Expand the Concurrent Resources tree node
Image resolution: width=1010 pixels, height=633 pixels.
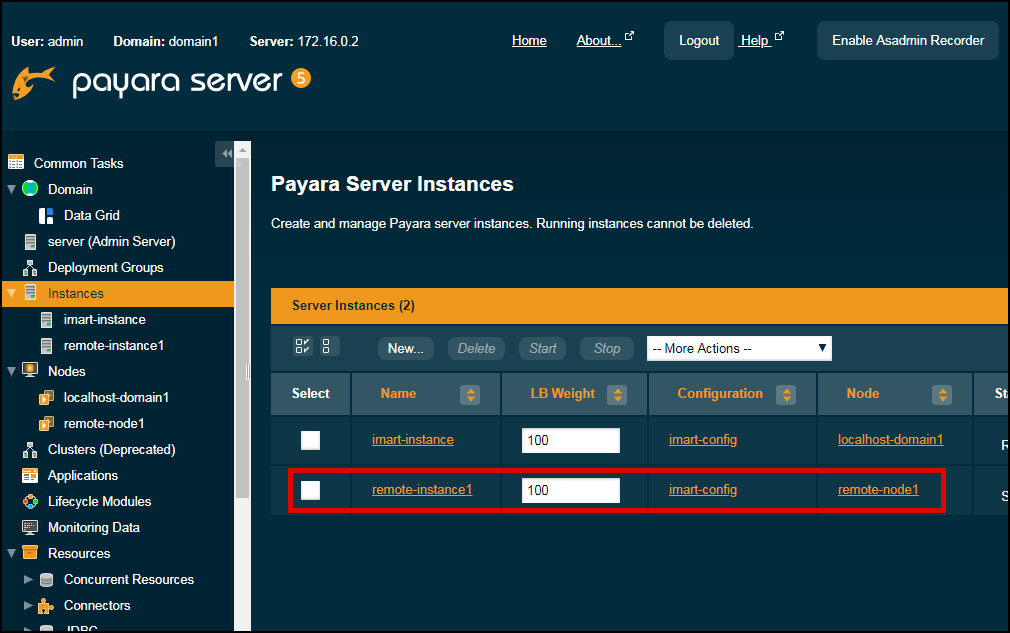point(29,579)
